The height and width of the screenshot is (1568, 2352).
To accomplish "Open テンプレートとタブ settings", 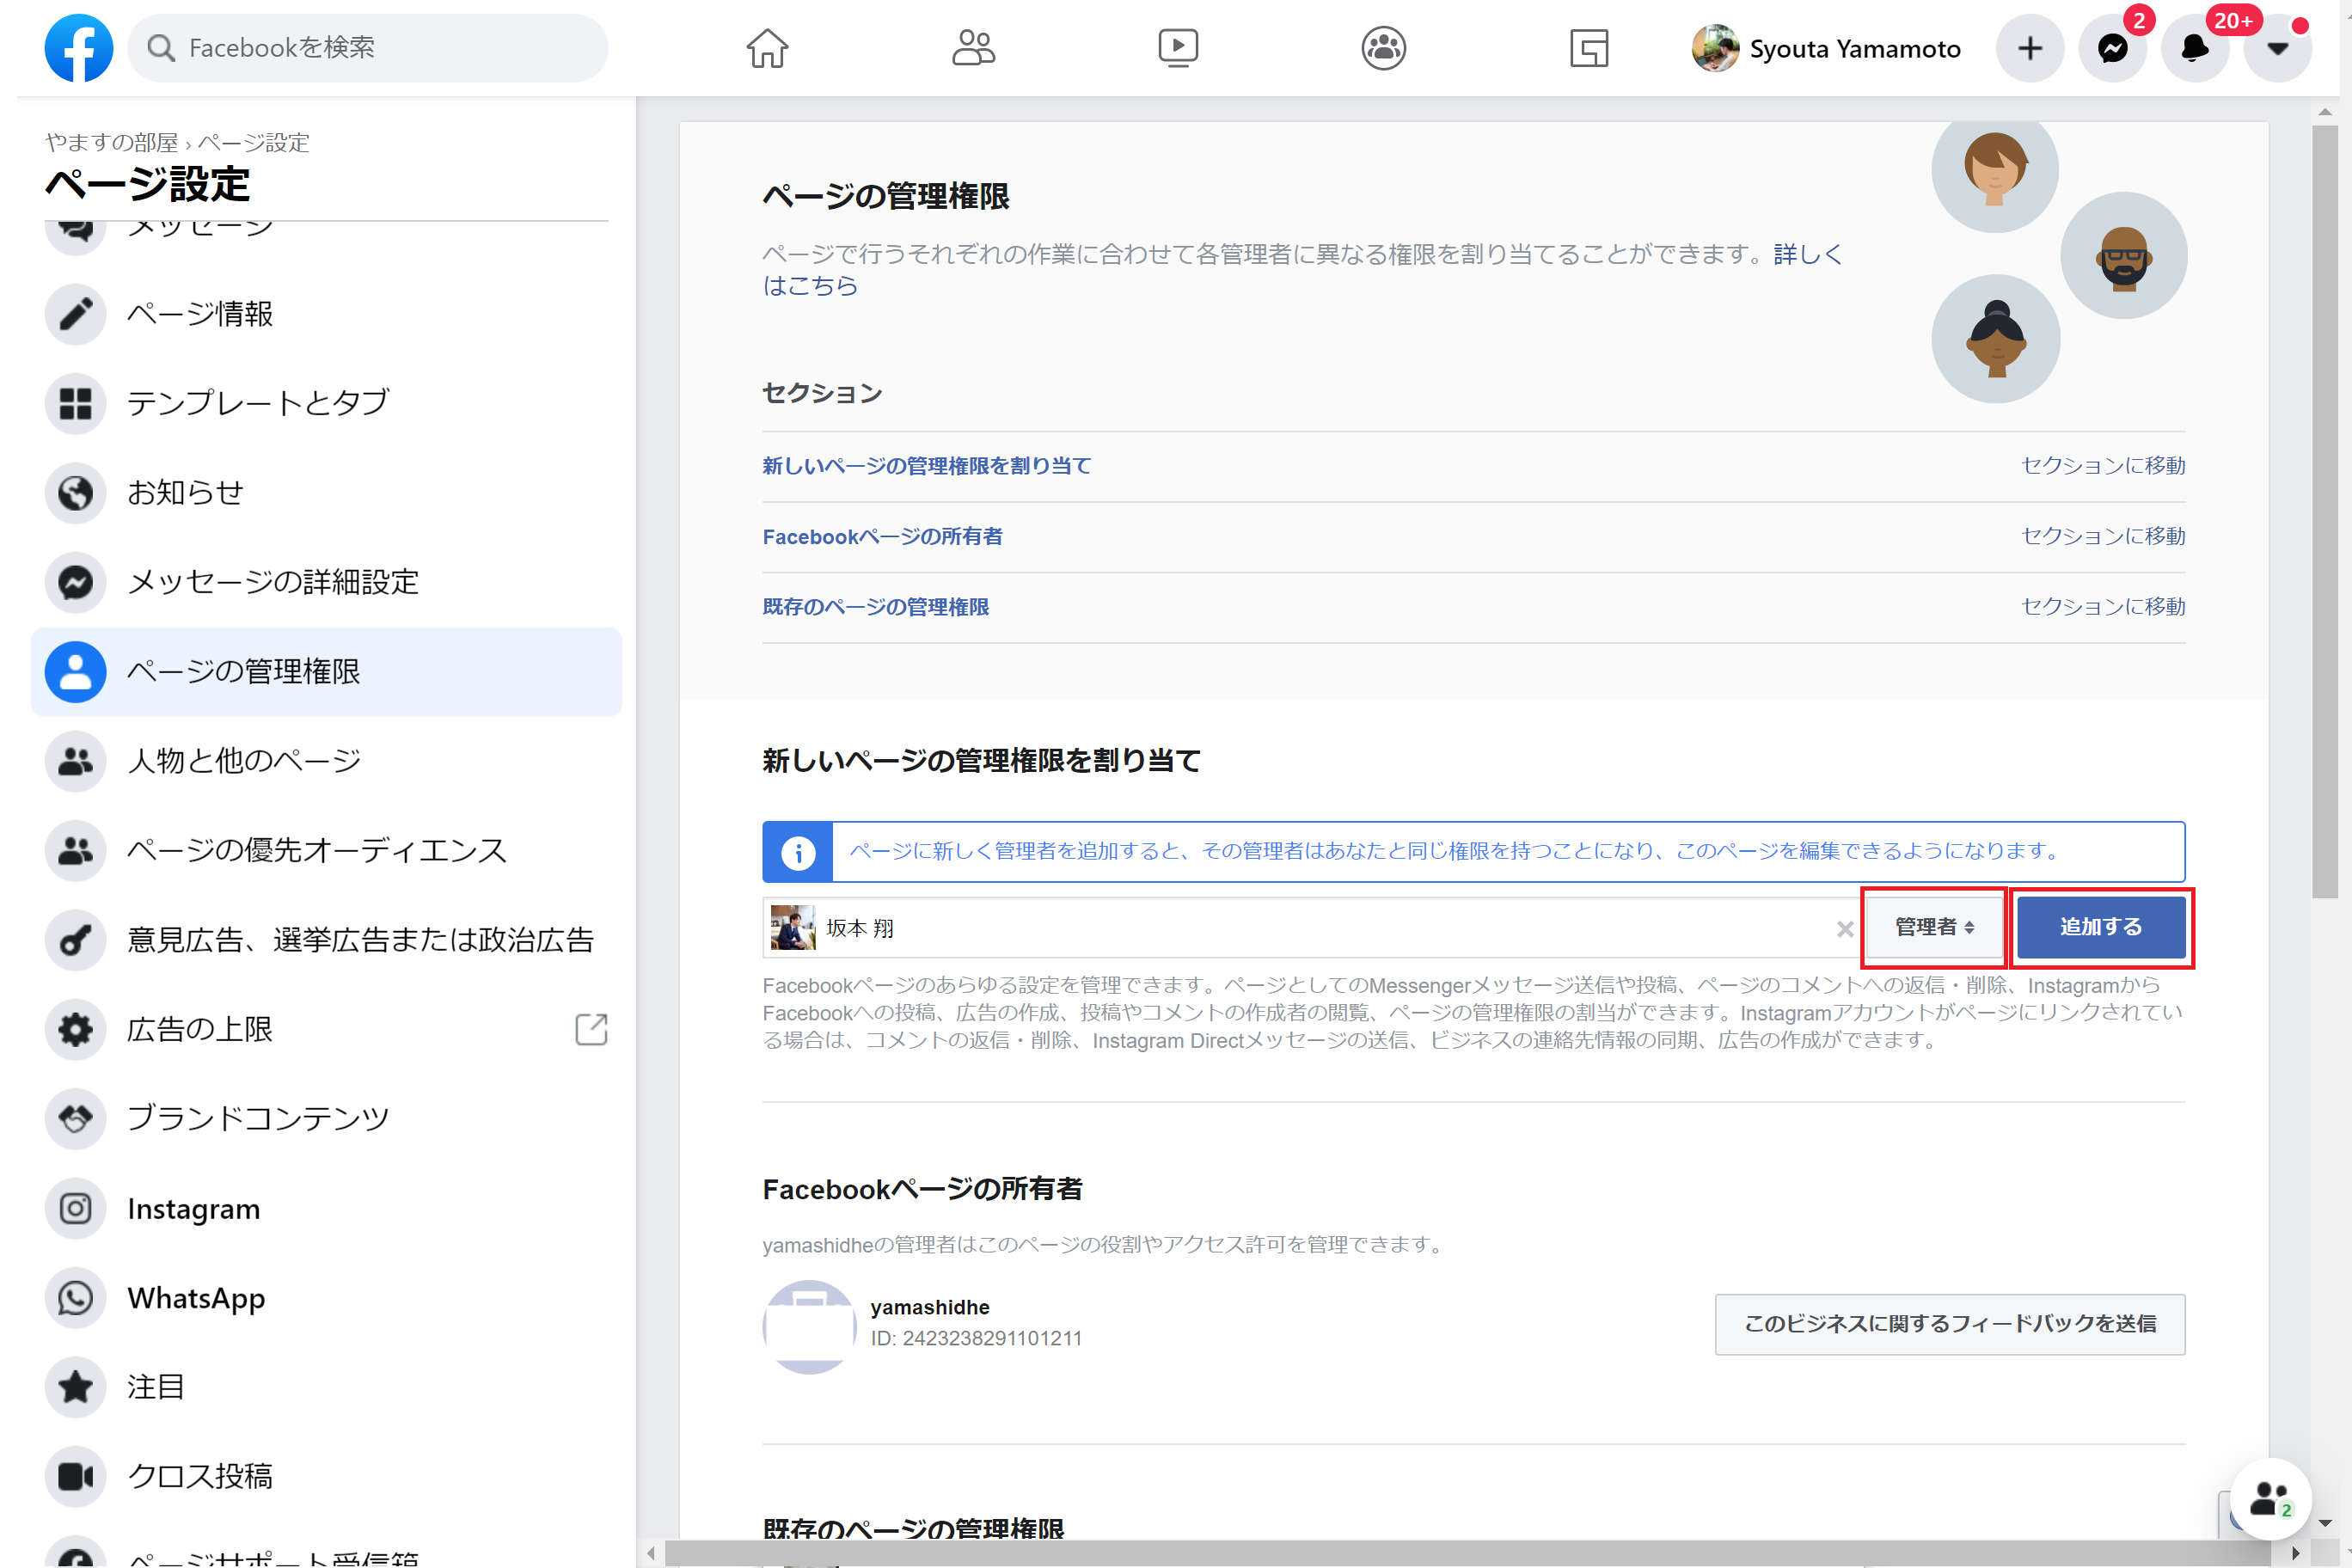I will click(326, 403).
